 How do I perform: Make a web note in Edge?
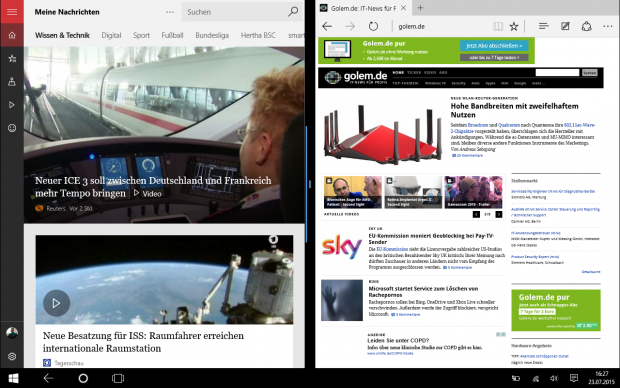[565, 26]
